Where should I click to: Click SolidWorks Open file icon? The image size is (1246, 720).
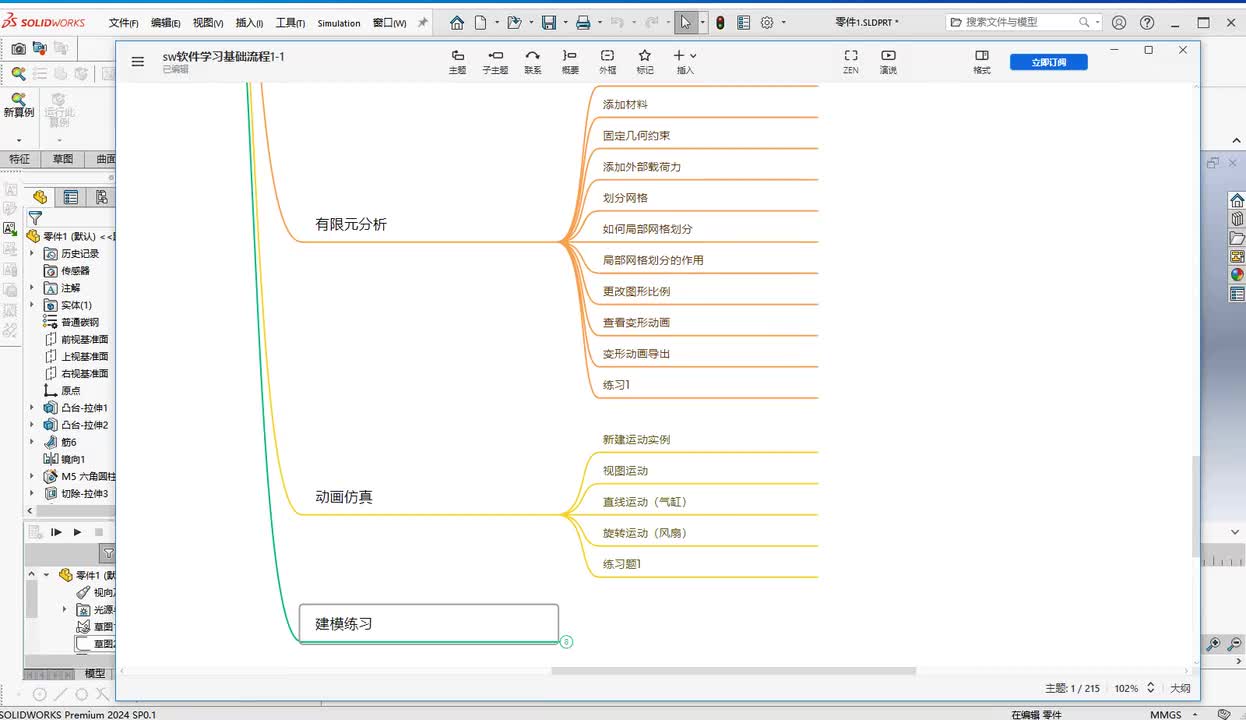pos(514,22)
